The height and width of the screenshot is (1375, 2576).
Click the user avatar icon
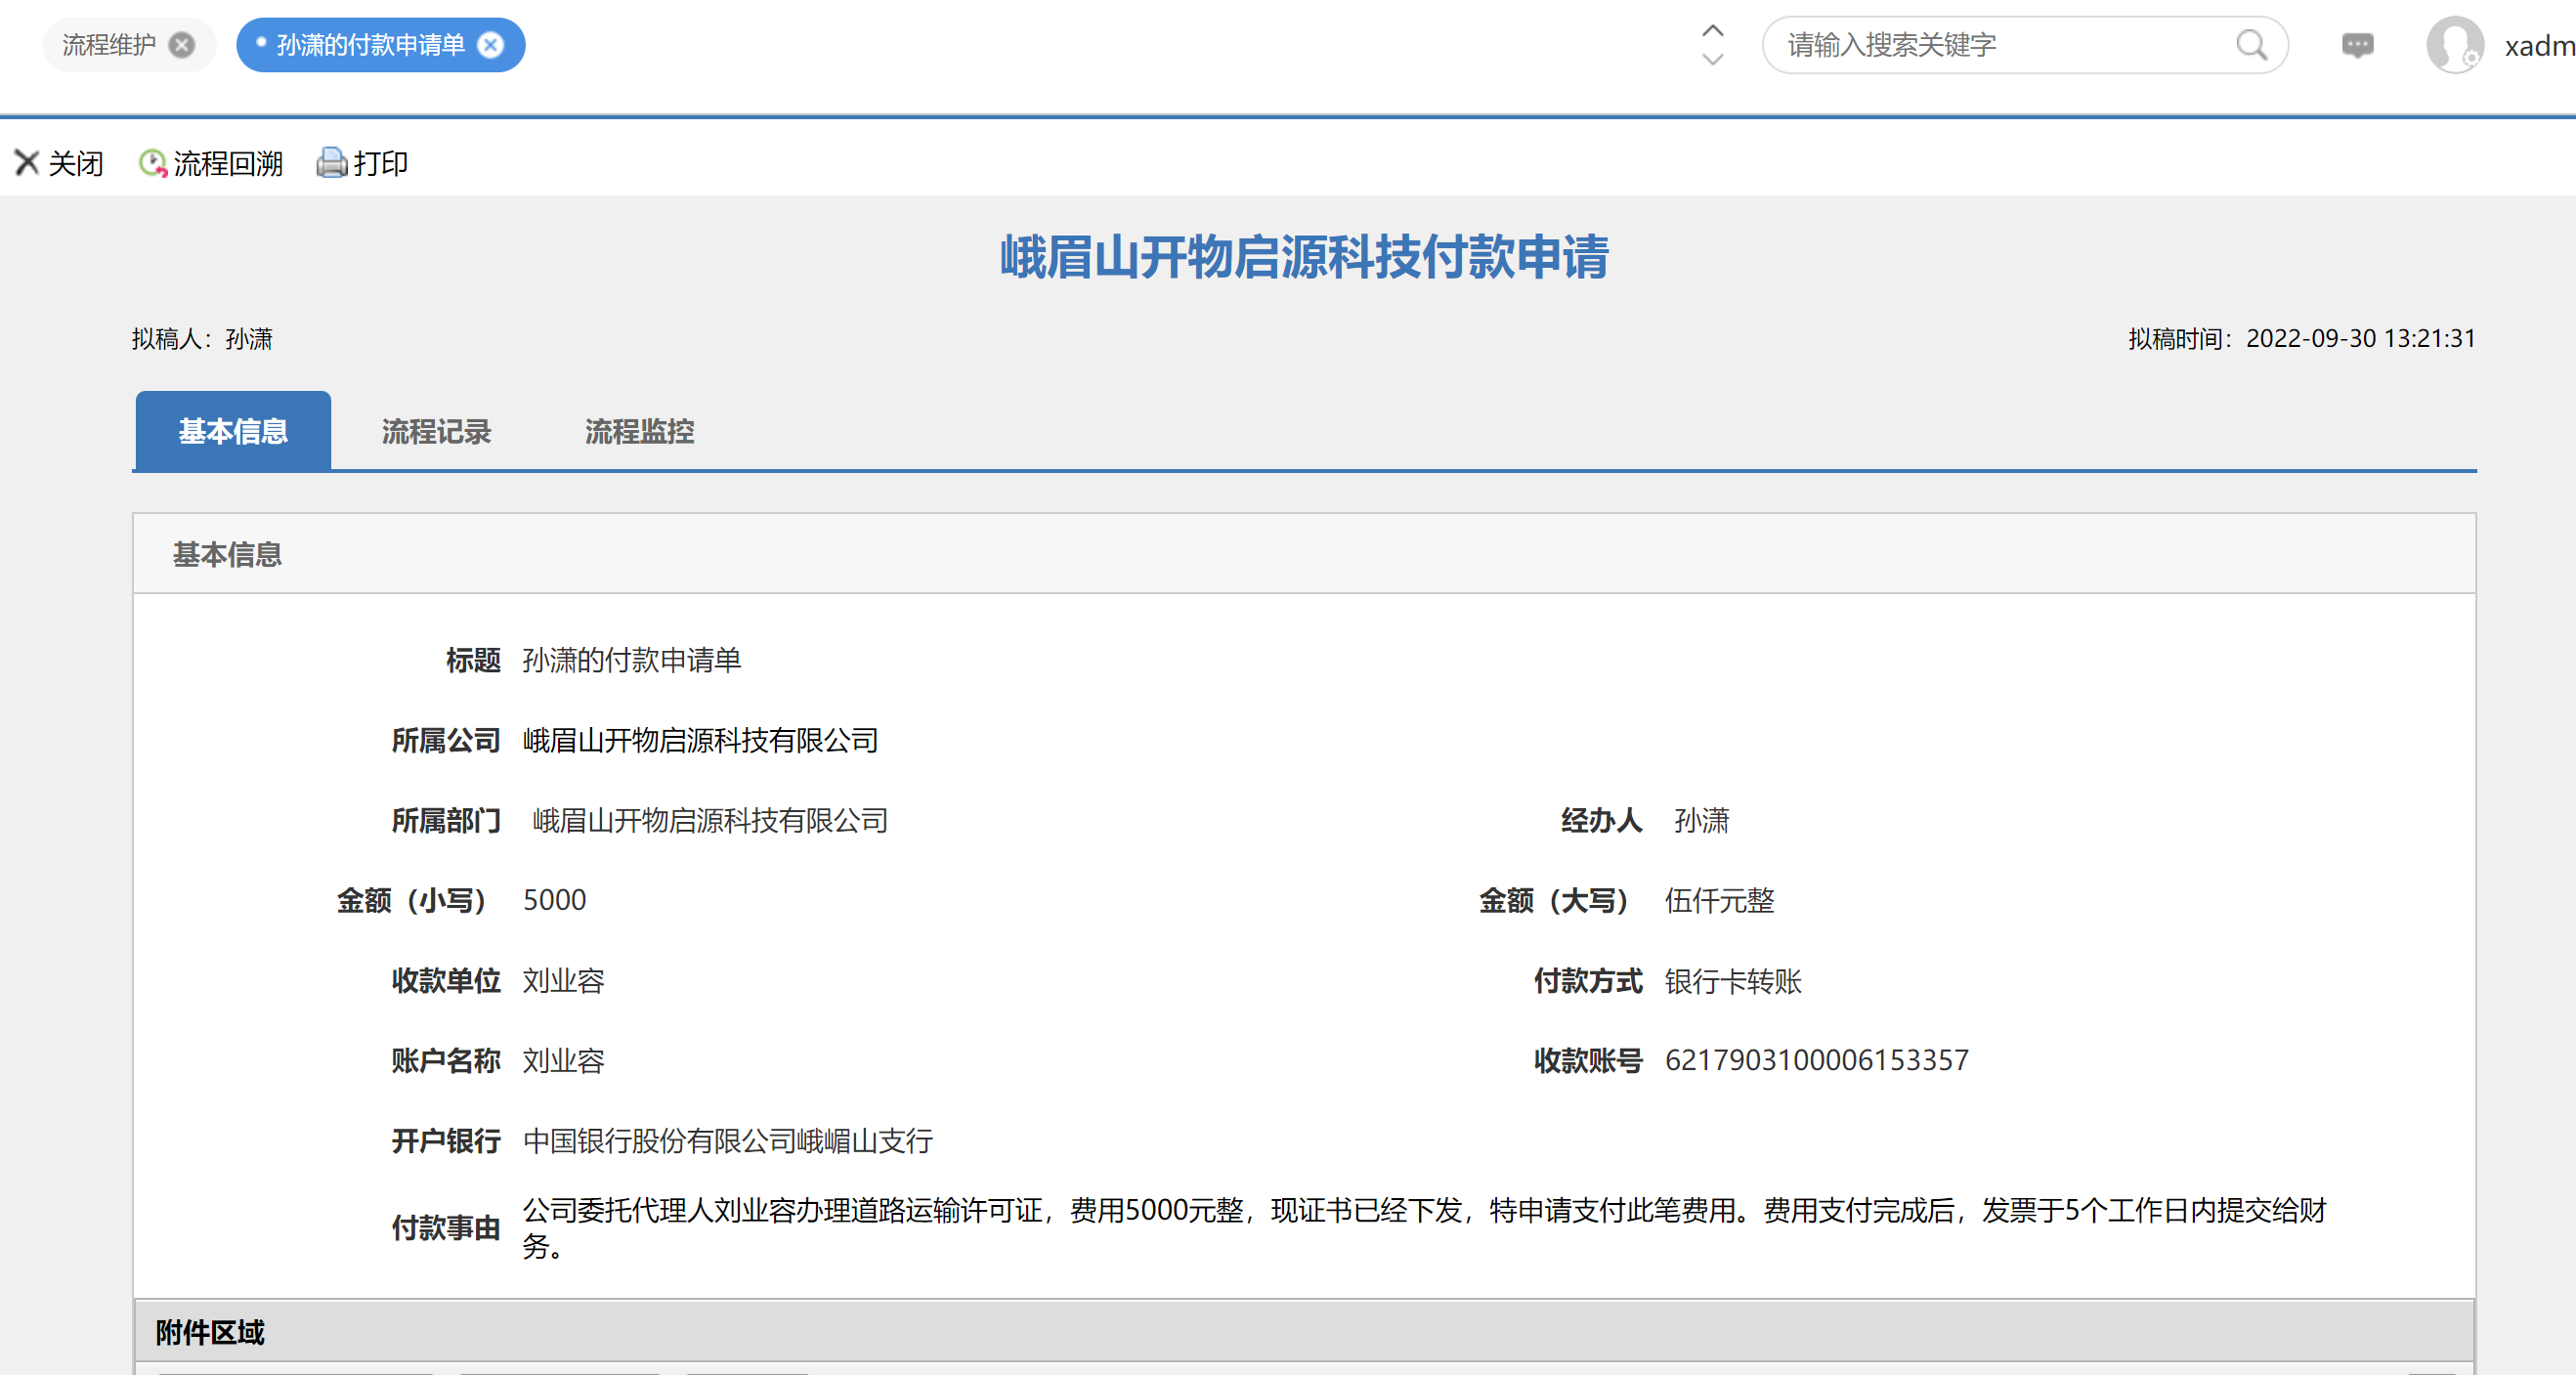pyautogui.click(x=2454, y=45)
